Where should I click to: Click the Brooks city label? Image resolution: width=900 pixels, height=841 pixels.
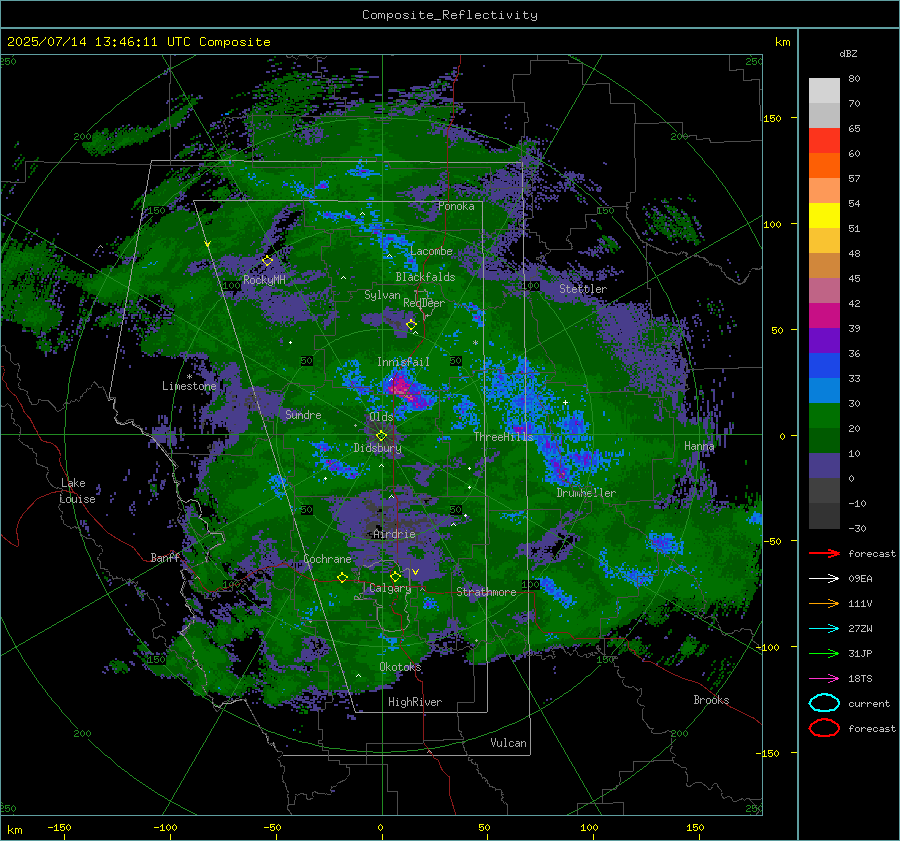pyautogui.click(x=711, y=700)
